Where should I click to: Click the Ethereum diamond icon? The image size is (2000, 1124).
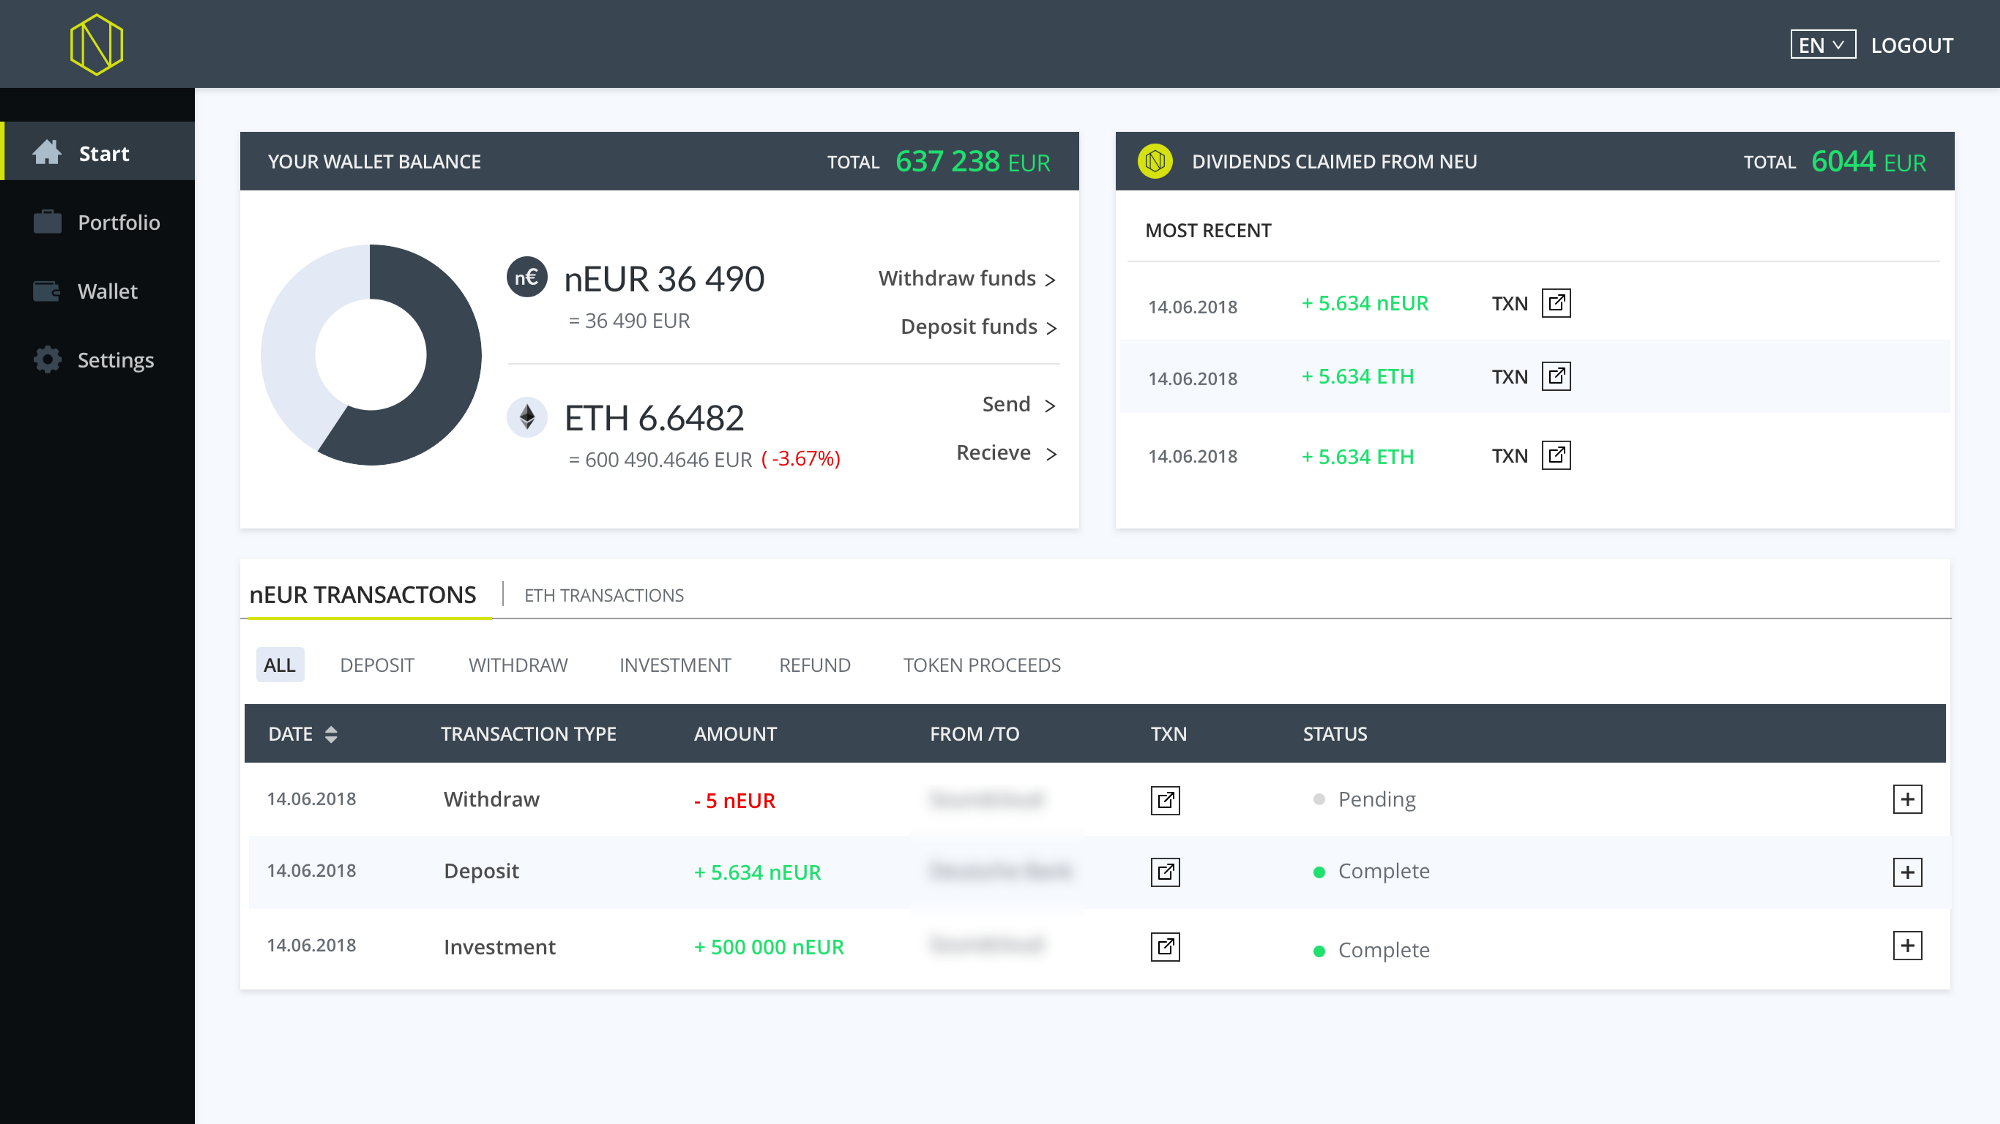coord(527,417)
